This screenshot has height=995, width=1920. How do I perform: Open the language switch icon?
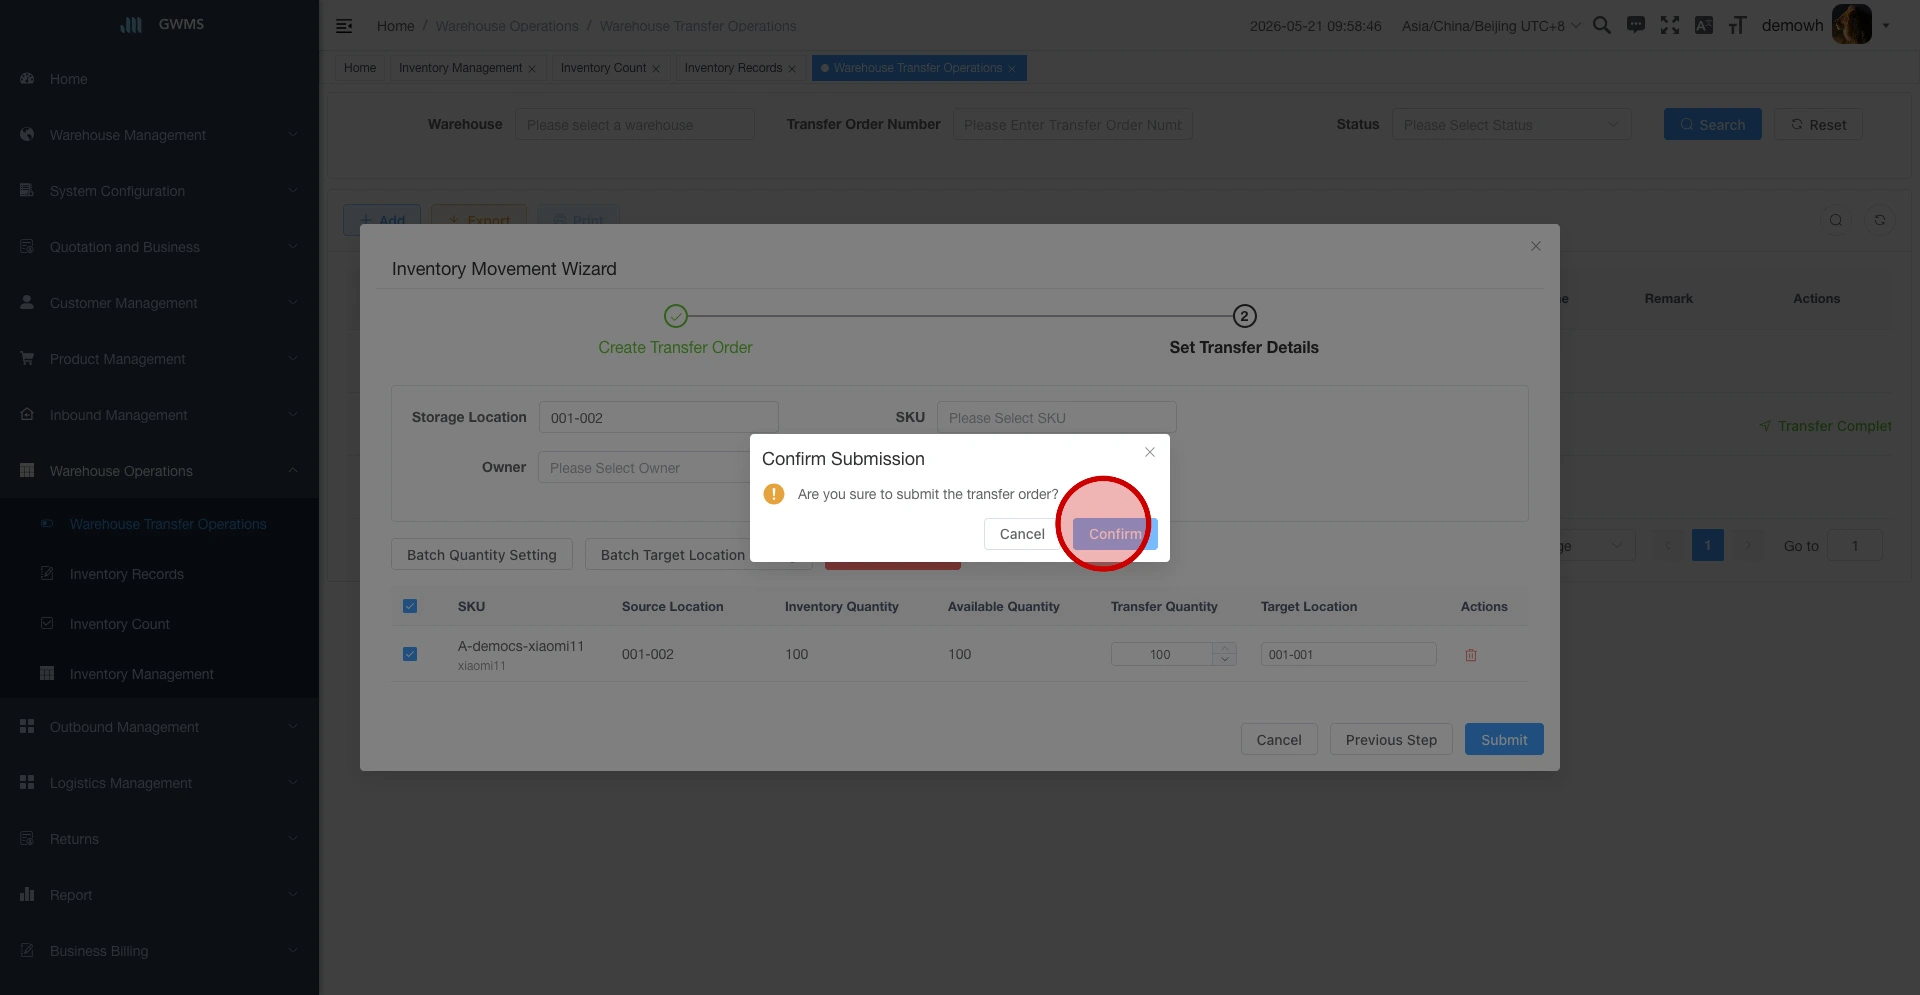[1704, 25]
